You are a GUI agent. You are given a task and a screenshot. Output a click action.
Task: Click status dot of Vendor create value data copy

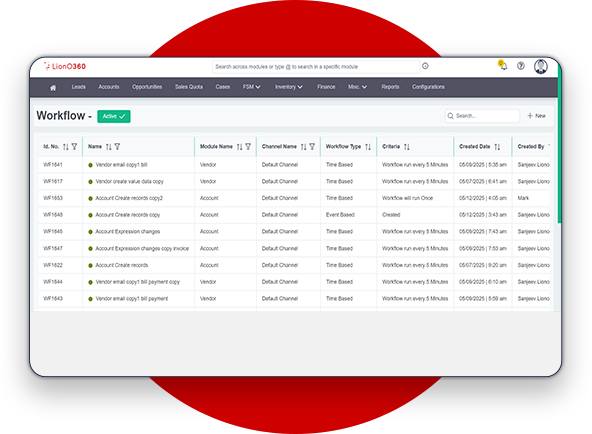tap(90, 182)
